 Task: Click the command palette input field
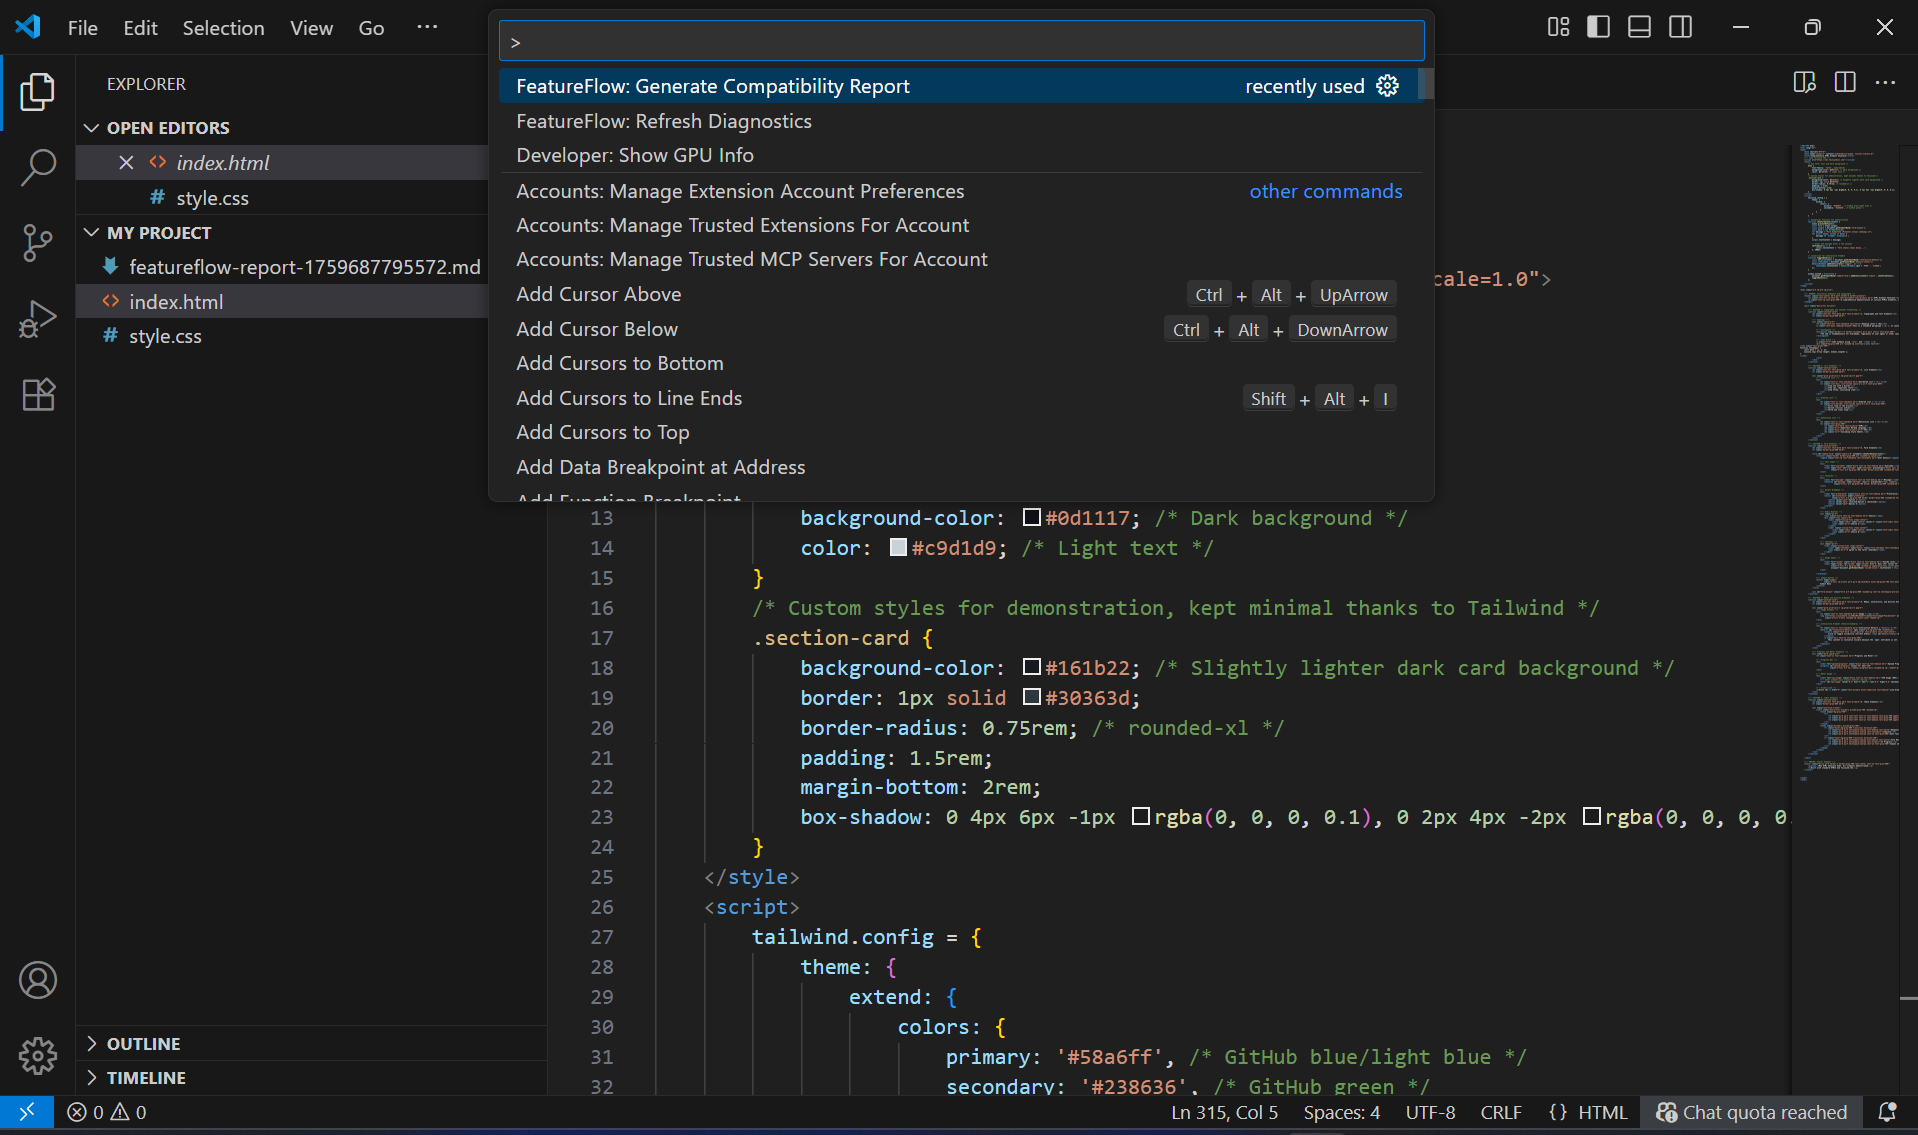(x=960, y=42)
